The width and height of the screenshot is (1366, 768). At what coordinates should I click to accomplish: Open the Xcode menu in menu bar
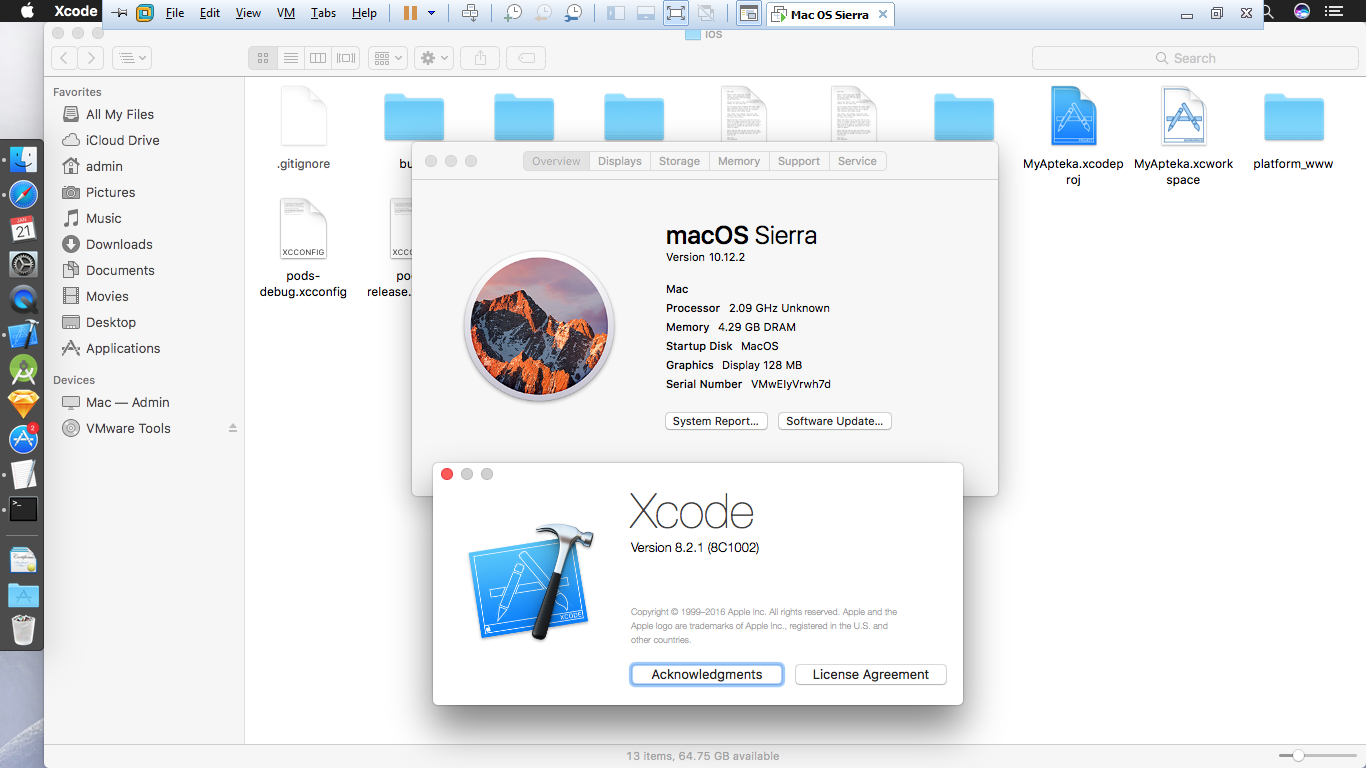pyautogui.click(x=75, y=12)
